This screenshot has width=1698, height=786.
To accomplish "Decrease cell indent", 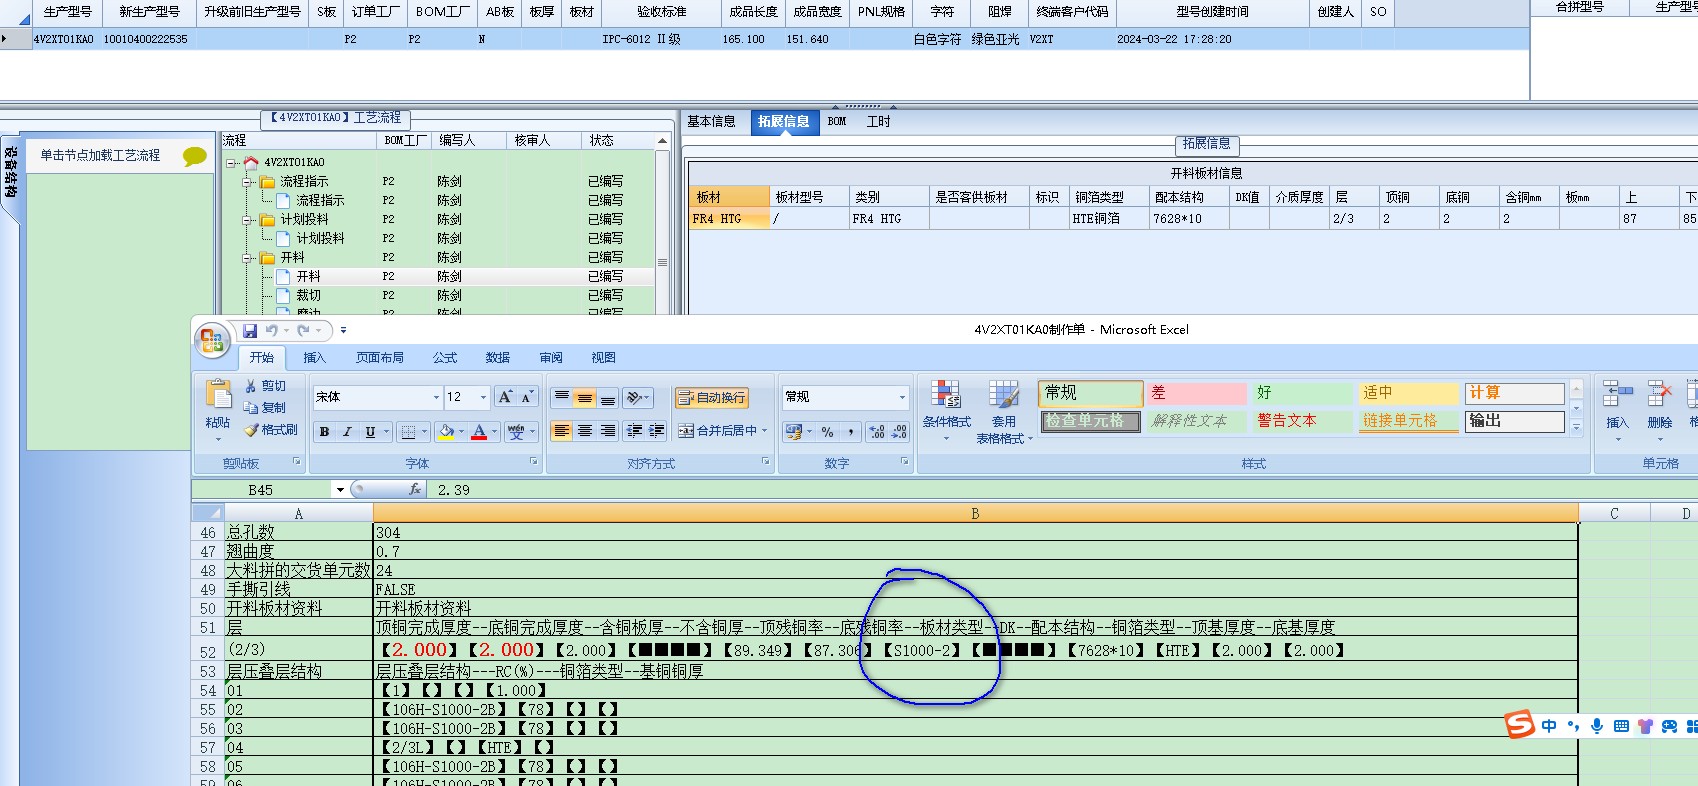I will coord(634,431).
